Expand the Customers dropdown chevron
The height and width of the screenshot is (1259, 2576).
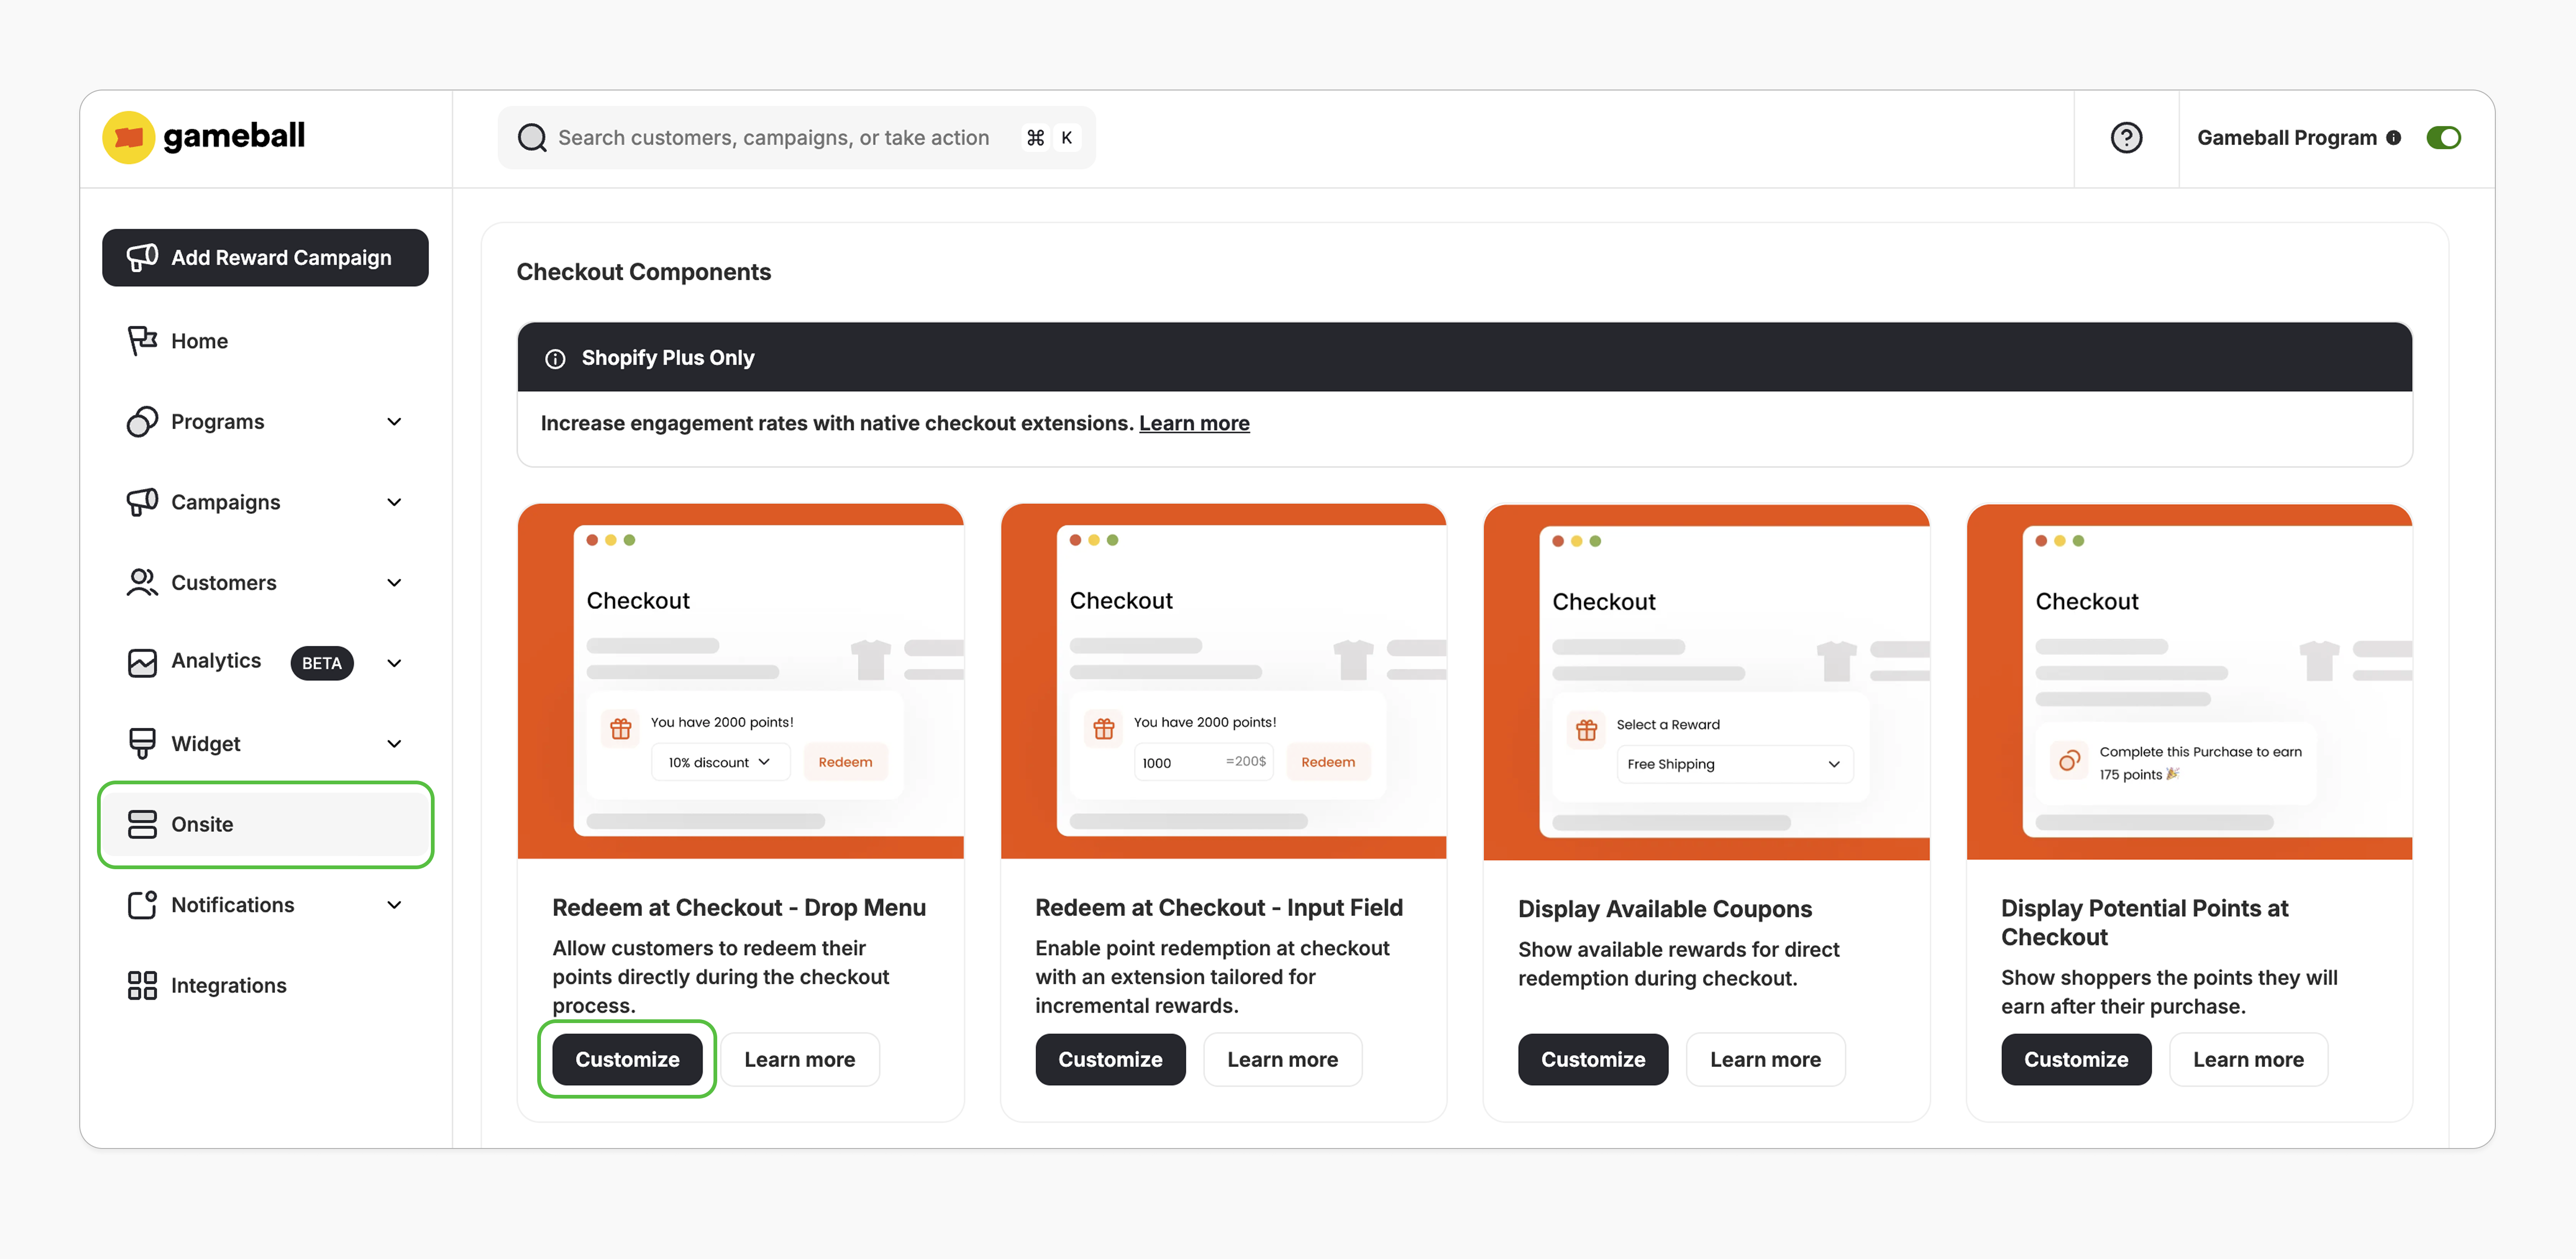coord(394,582)
